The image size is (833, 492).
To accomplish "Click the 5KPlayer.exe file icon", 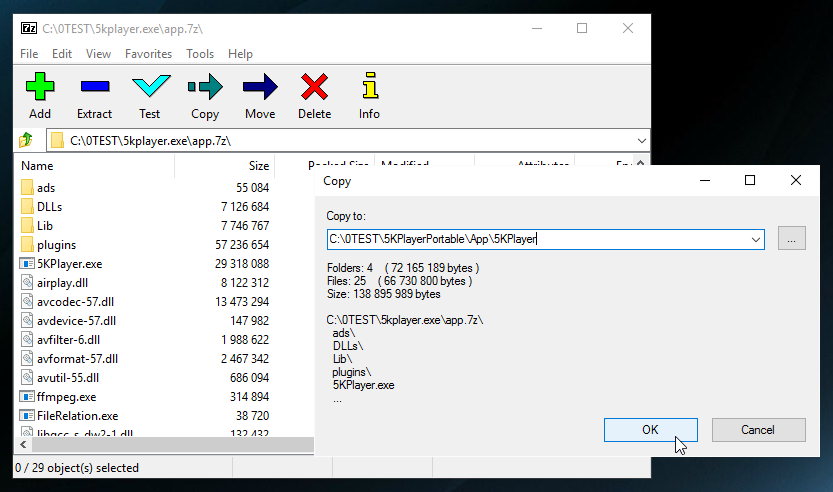I will [x=27, y=264].
